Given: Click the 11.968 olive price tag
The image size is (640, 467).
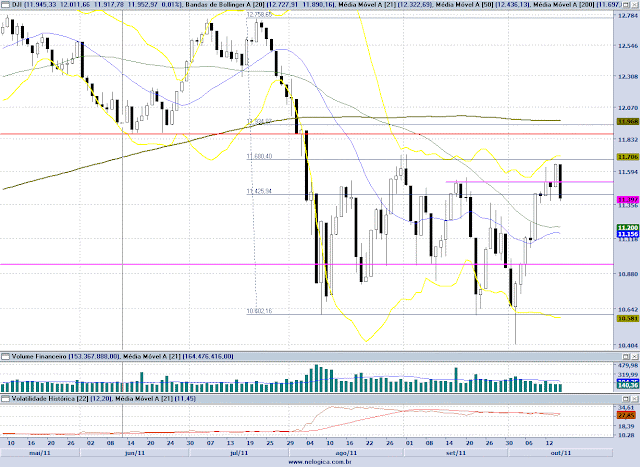Looking at the screenshot, I should (x=628, y=122).
